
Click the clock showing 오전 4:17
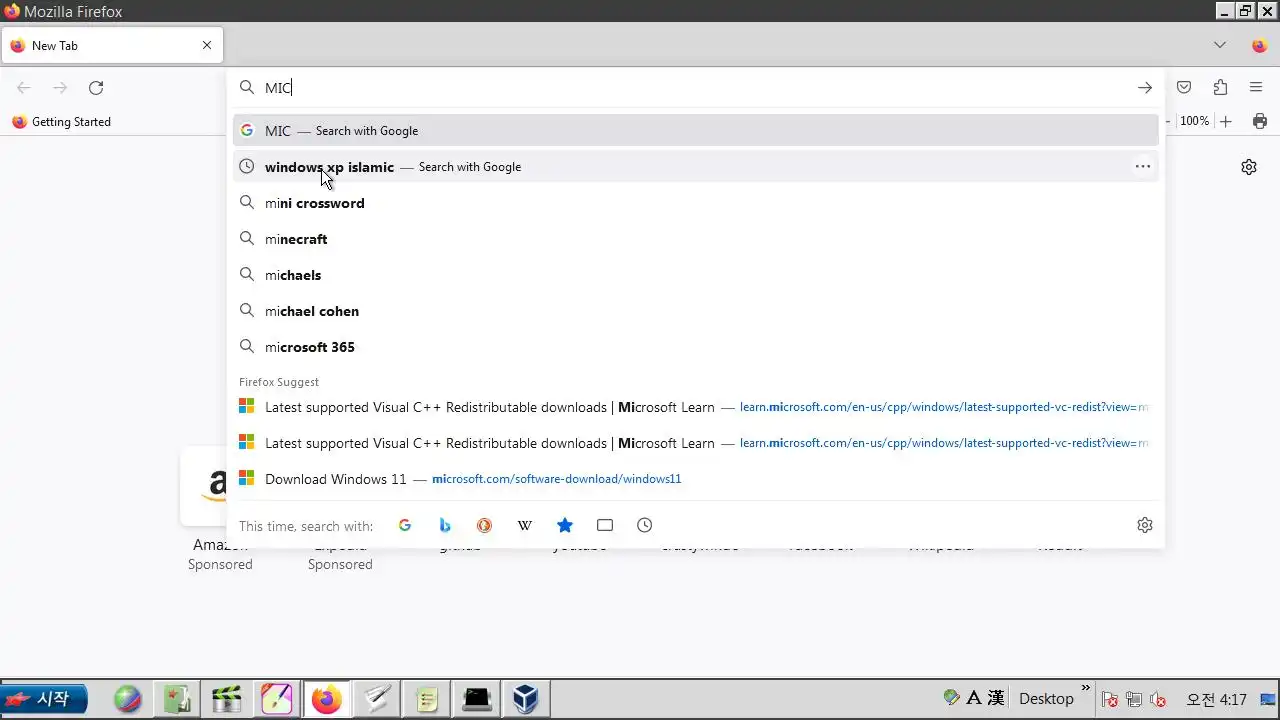(x=1216, y=699)
